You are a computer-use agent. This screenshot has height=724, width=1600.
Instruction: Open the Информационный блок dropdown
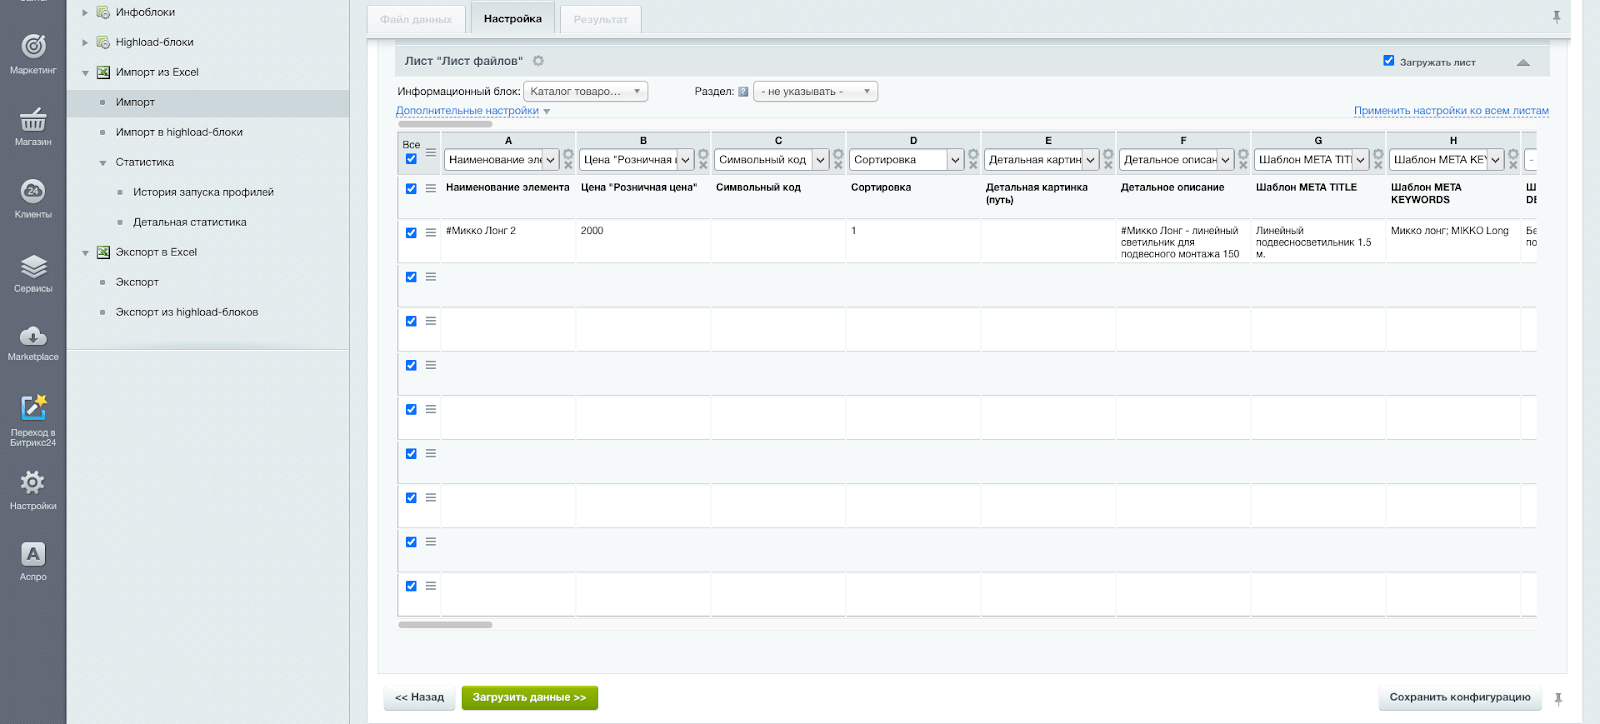click(x=586, y=91)
